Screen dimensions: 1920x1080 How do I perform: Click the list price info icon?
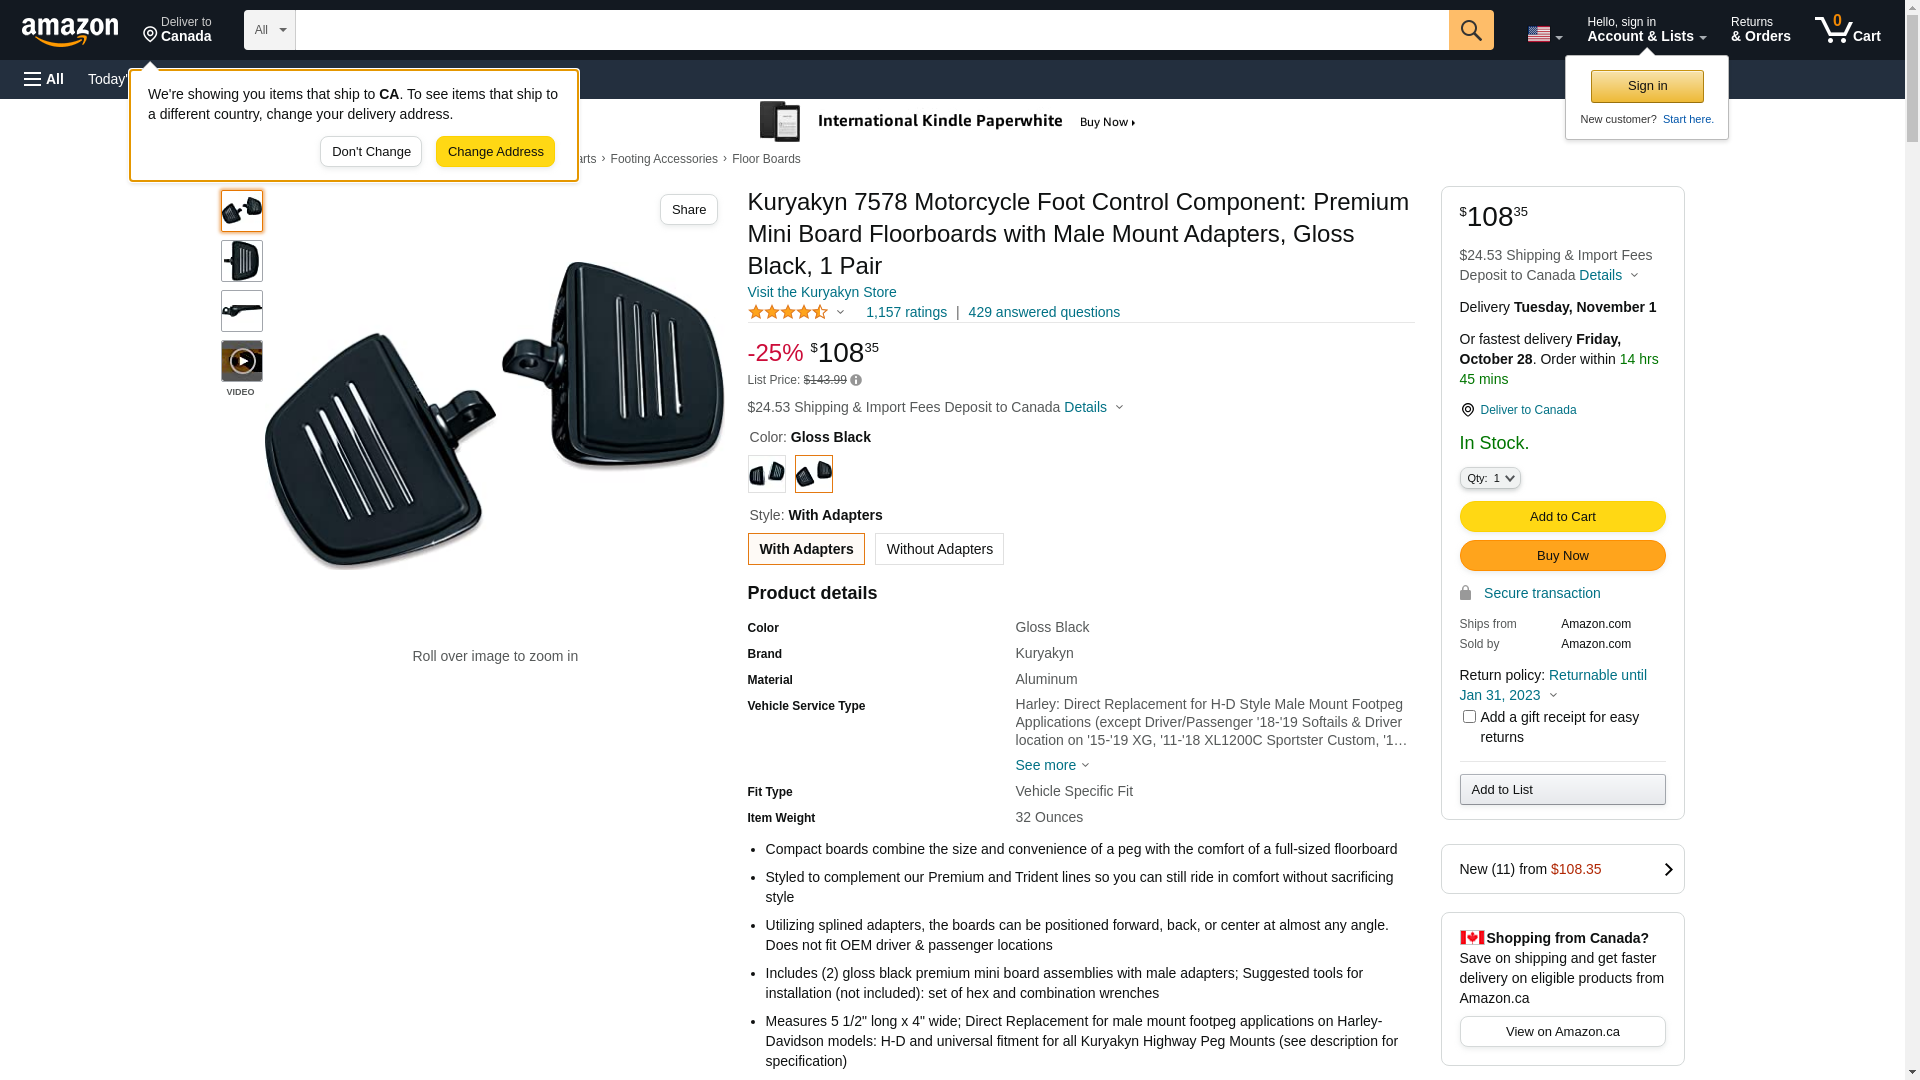(856, 380)
